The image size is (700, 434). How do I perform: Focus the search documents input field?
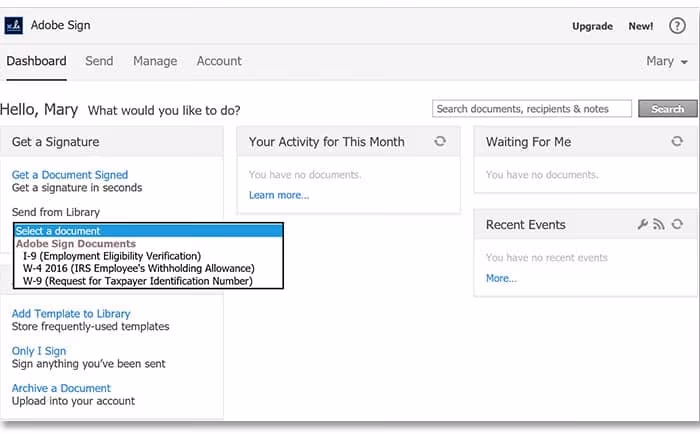[532, 108]
